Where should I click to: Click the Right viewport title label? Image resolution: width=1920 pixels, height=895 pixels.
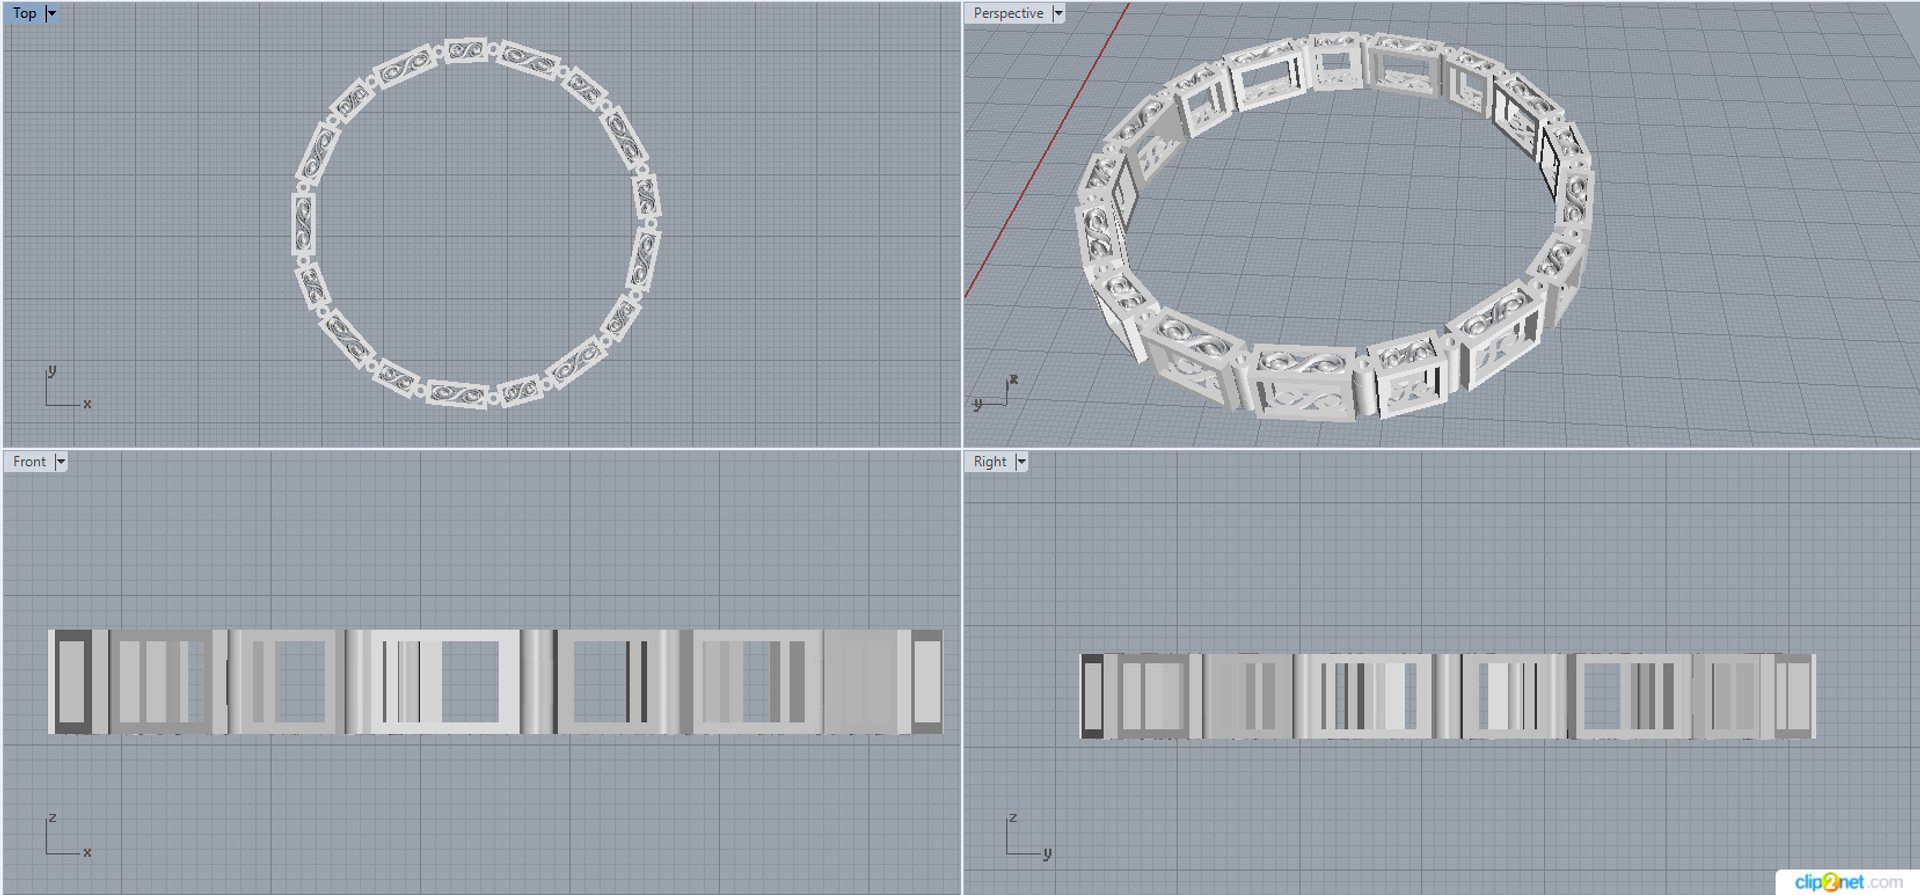990,461
